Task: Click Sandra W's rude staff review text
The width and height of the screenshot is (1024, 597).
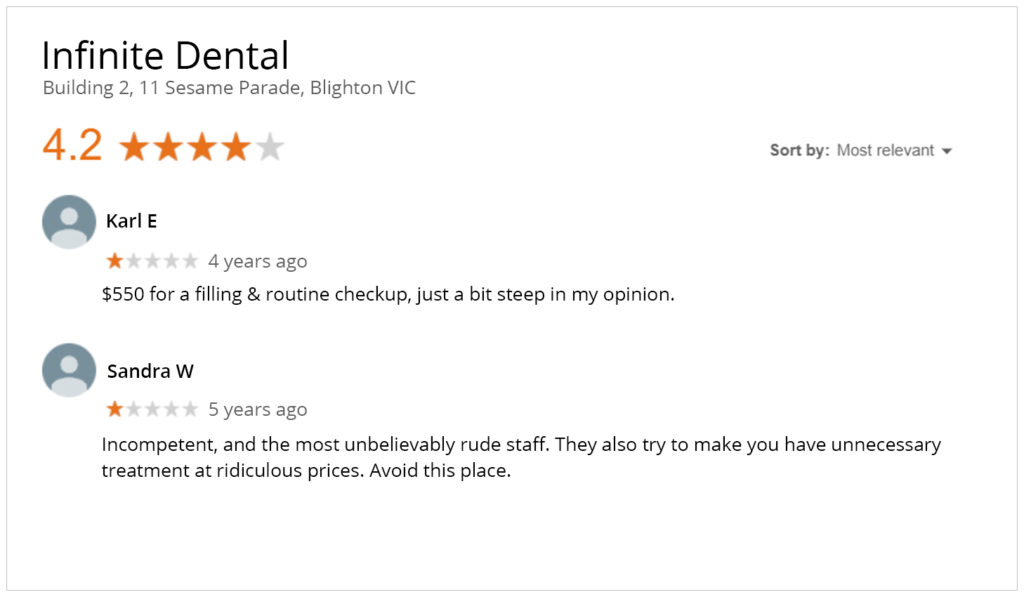Action: (x=521, y=457)
